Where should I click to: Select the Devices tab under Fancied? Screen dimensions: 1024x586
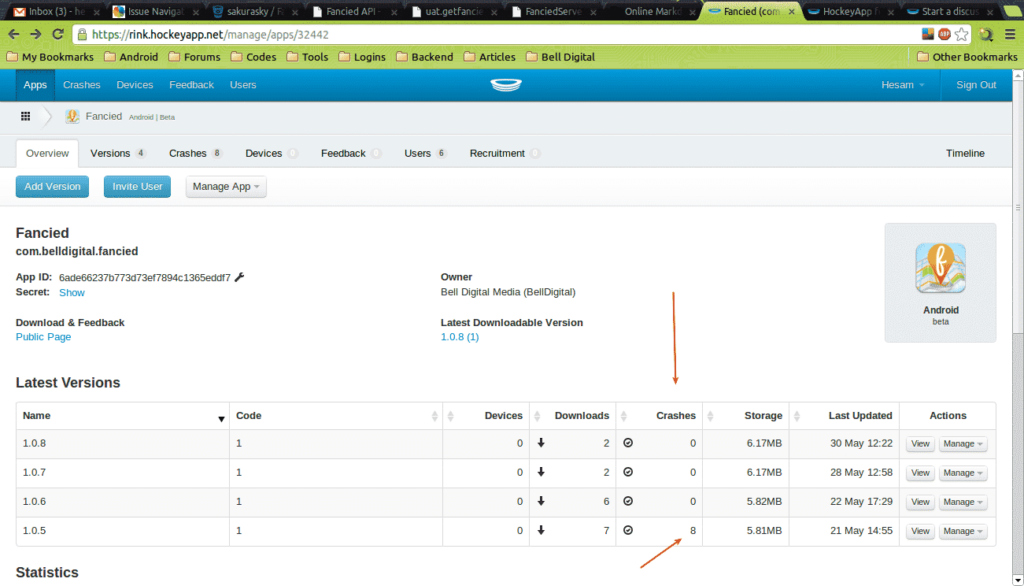point(271,153)
